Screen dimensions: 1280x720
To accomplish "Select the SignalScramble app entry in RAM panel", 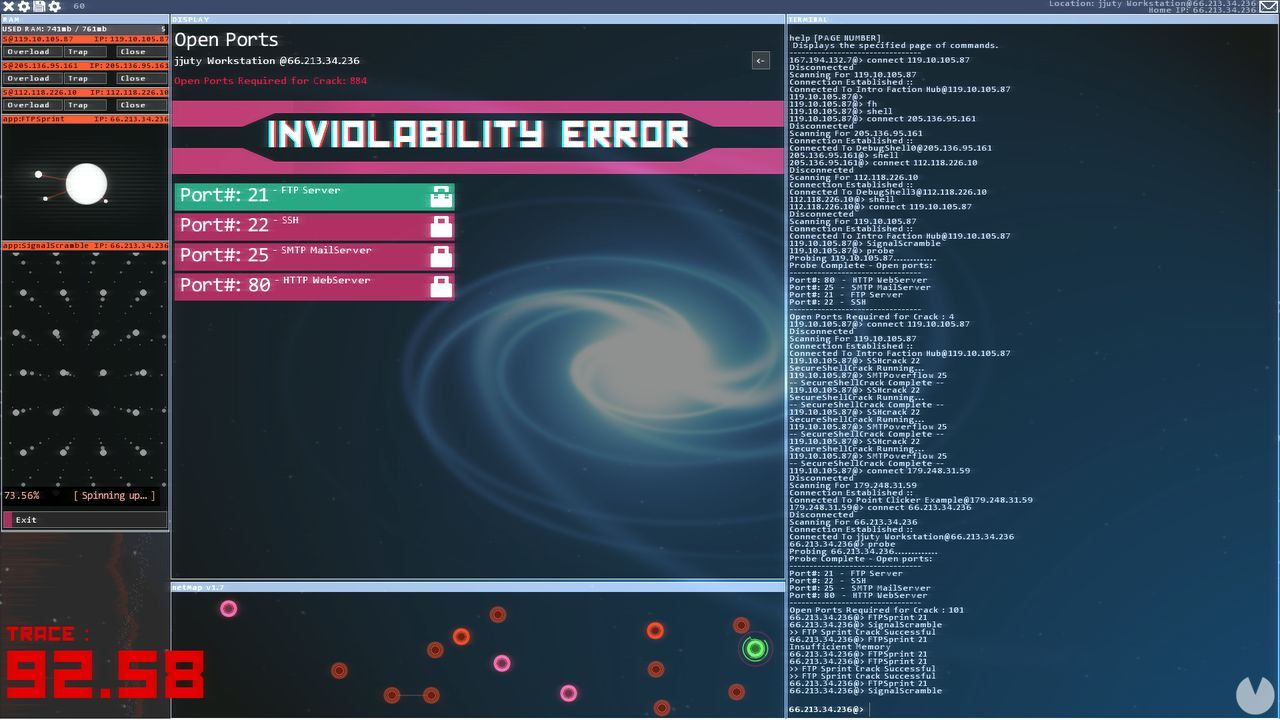I will click(x=85, y=243).
